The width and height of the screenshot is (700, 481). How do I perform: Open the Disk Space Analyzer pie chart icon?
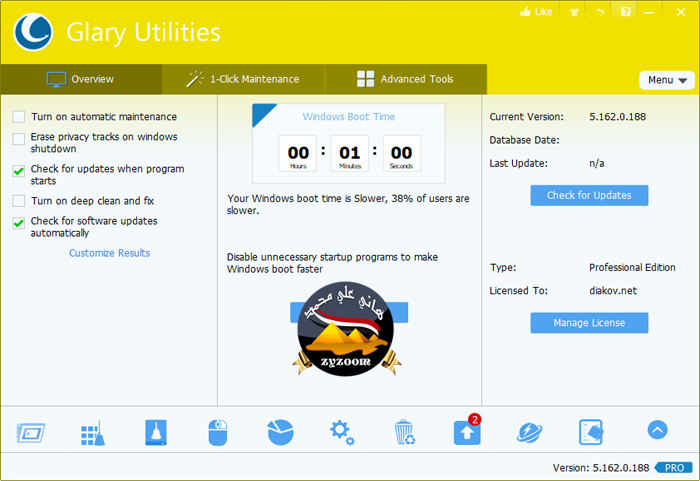[280, 432]
